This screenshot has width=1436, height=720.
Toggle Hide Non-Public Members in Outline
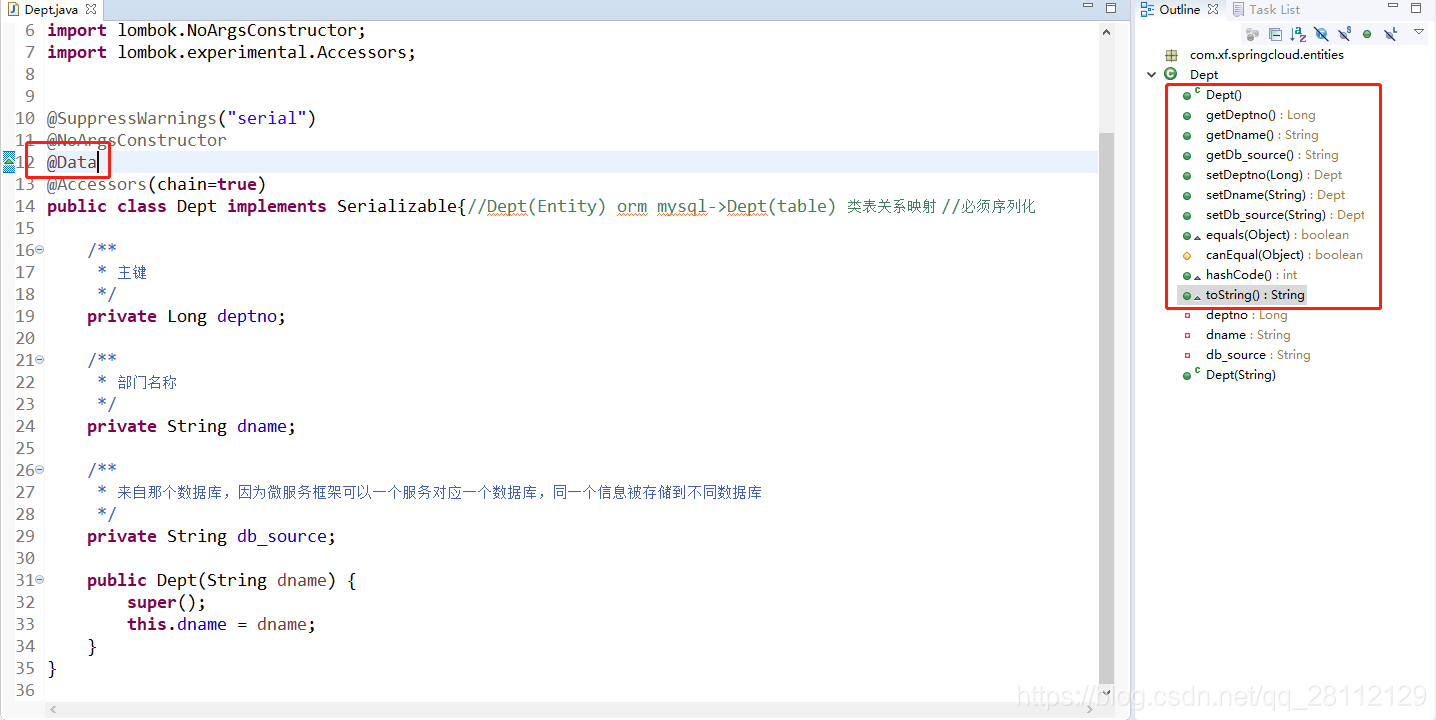pos(1367,34)
